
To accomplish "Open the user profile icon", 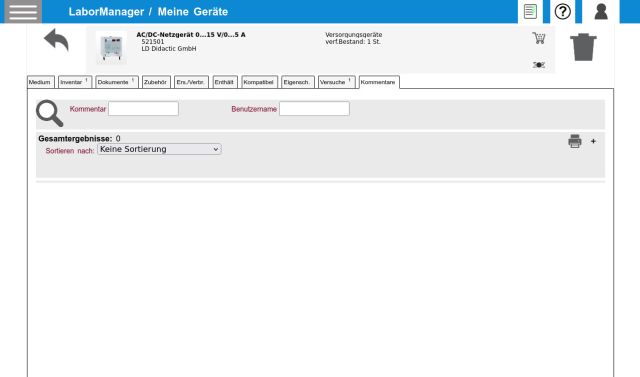I will 601,11.
